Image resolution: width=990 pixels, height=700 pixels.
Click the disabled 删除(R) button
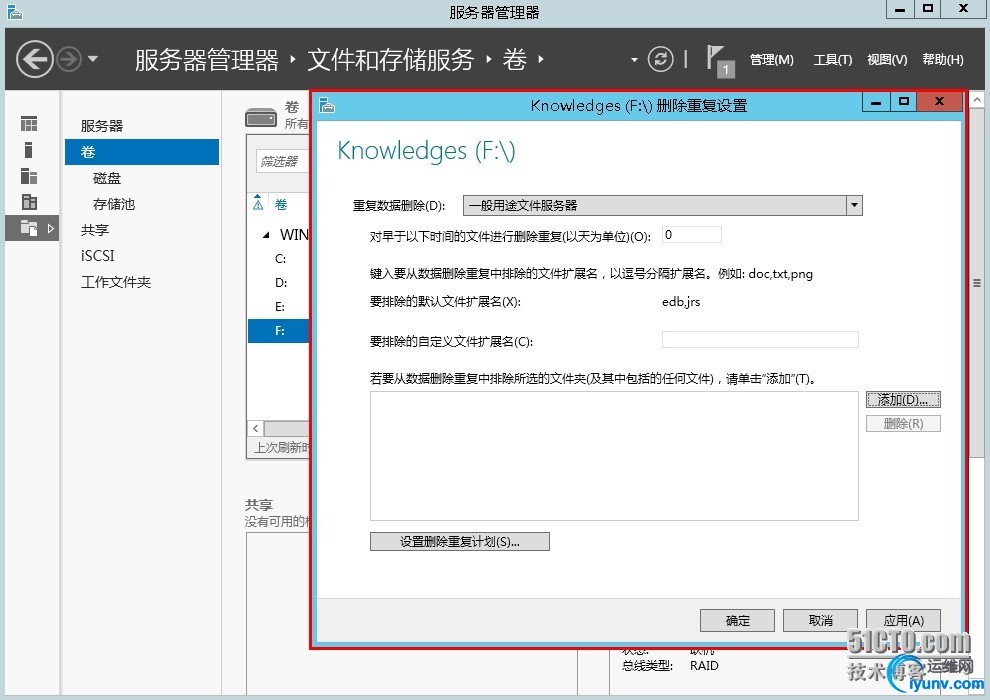point(903,424)
